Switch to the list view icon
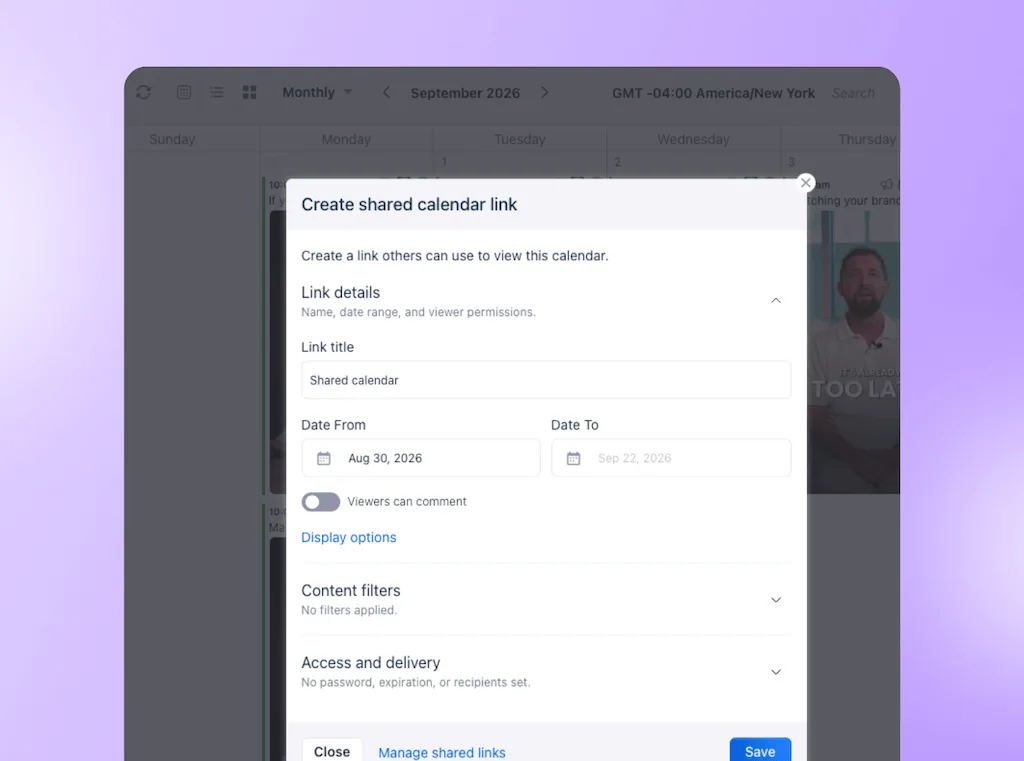This screenshot has width=1024, height=761. coord(217,92)
